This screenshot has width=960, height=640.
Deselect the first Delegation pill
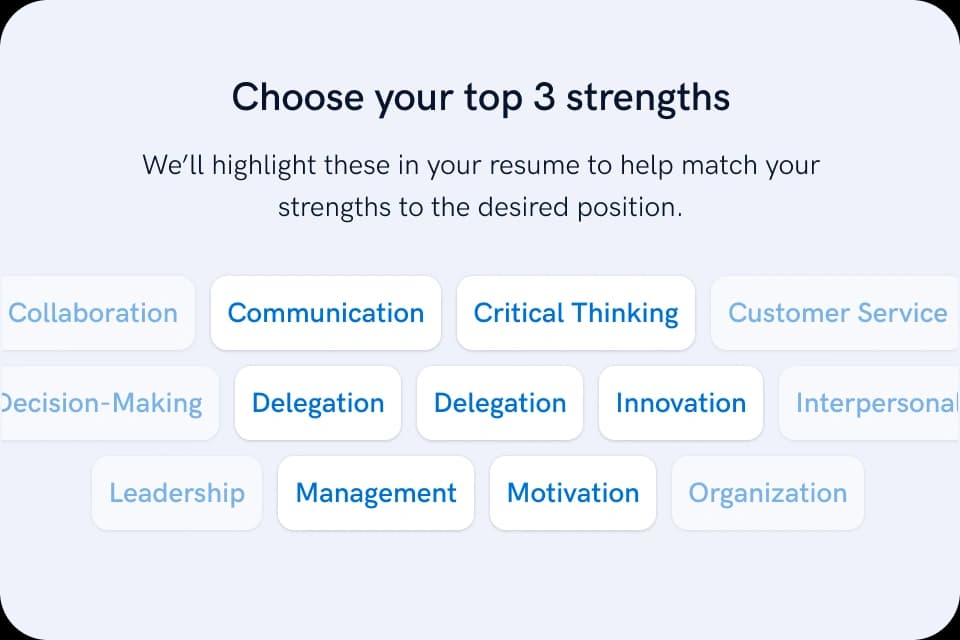coord(317,403)
